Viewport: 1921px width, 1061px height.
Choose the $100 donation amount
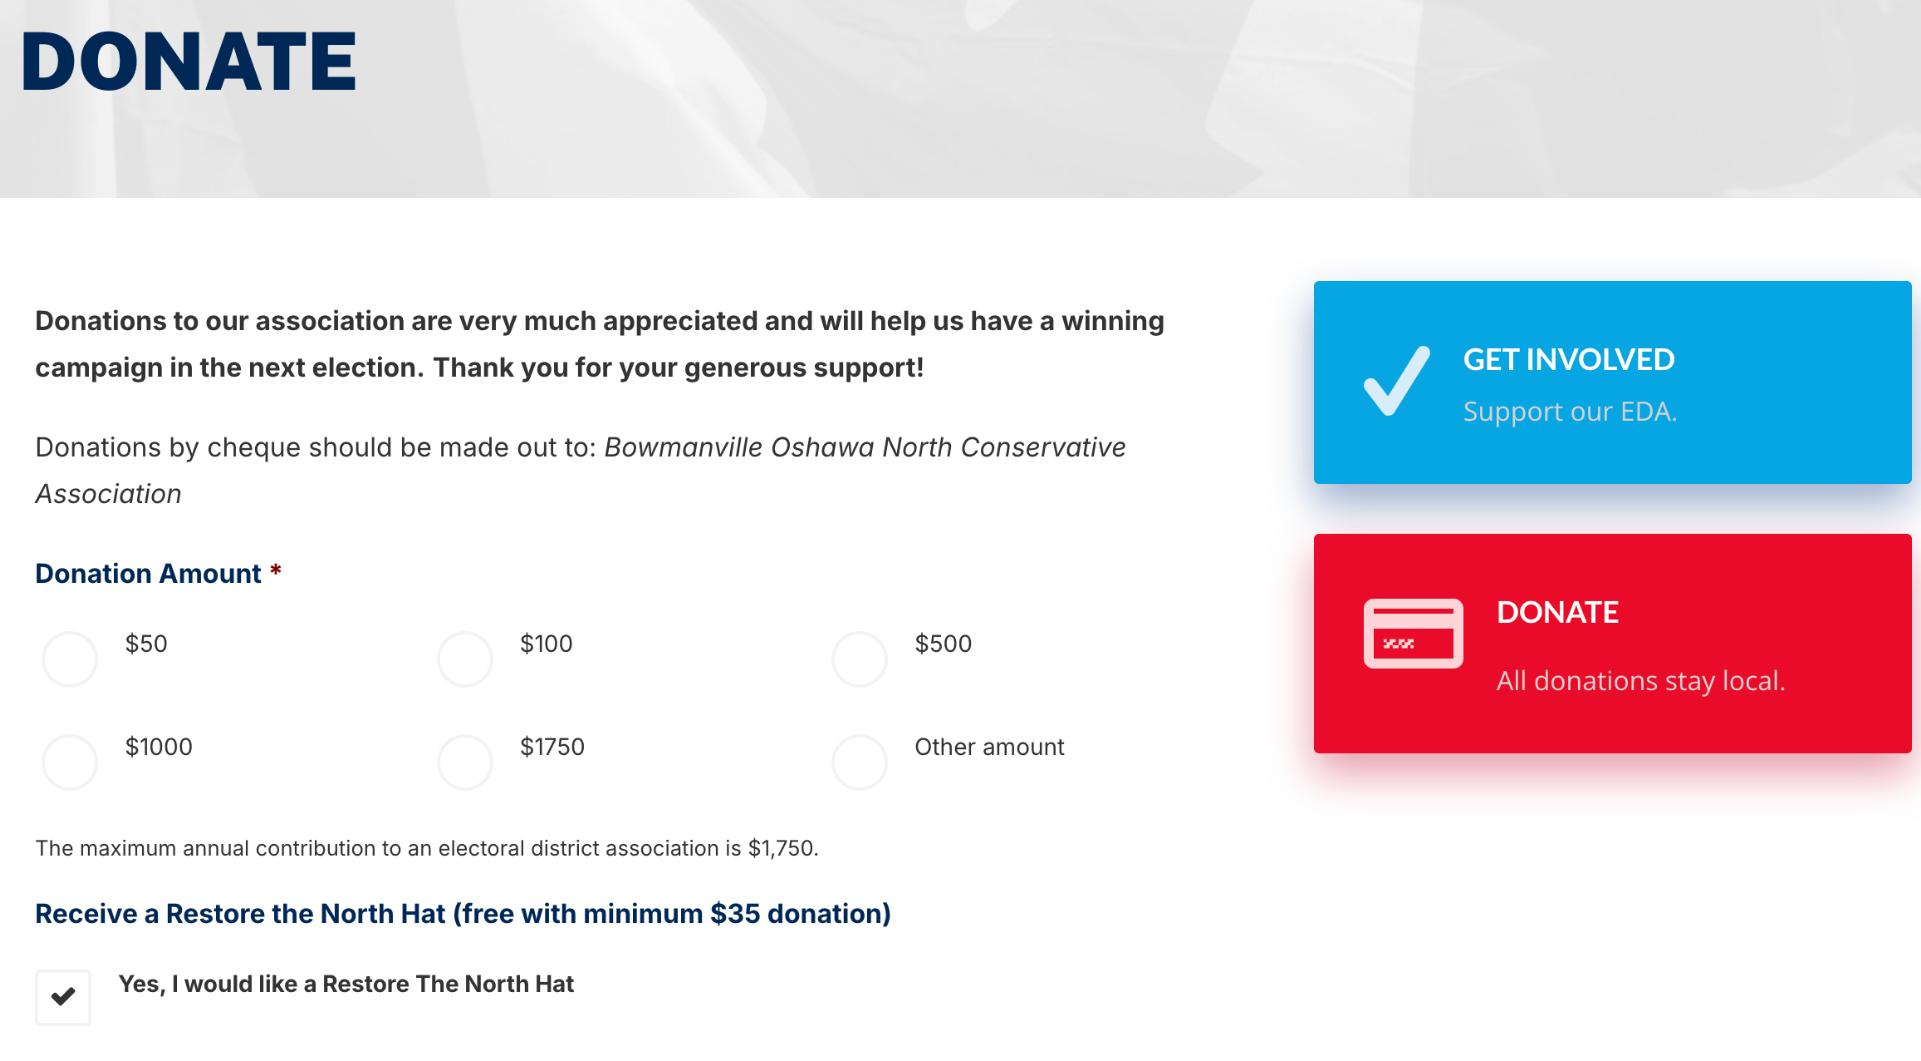tap(465, 659)
